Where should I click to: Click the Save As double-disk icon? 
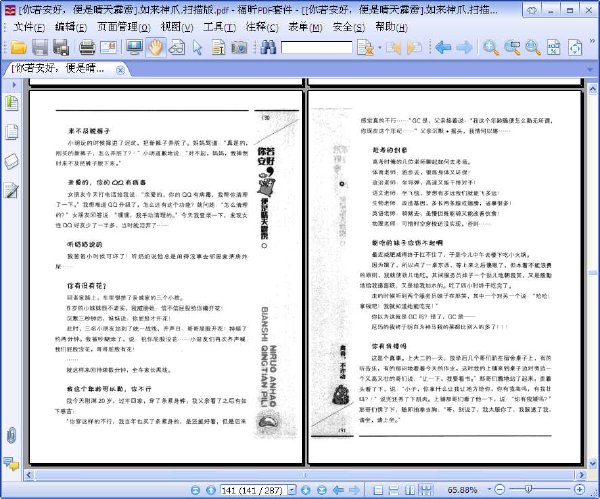pos(61,47)
